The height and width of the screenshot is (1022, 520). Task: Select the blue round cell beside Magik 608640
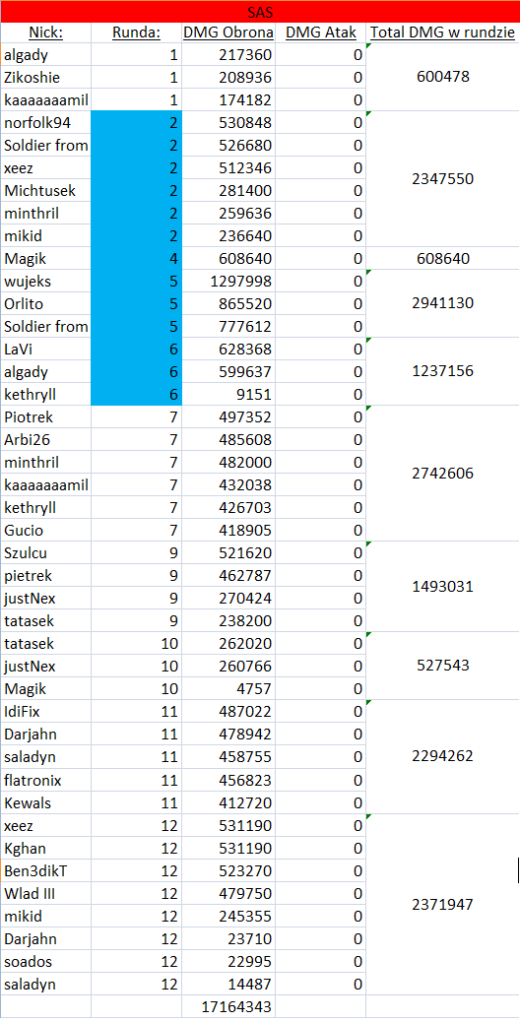click(x=136, y=258)
